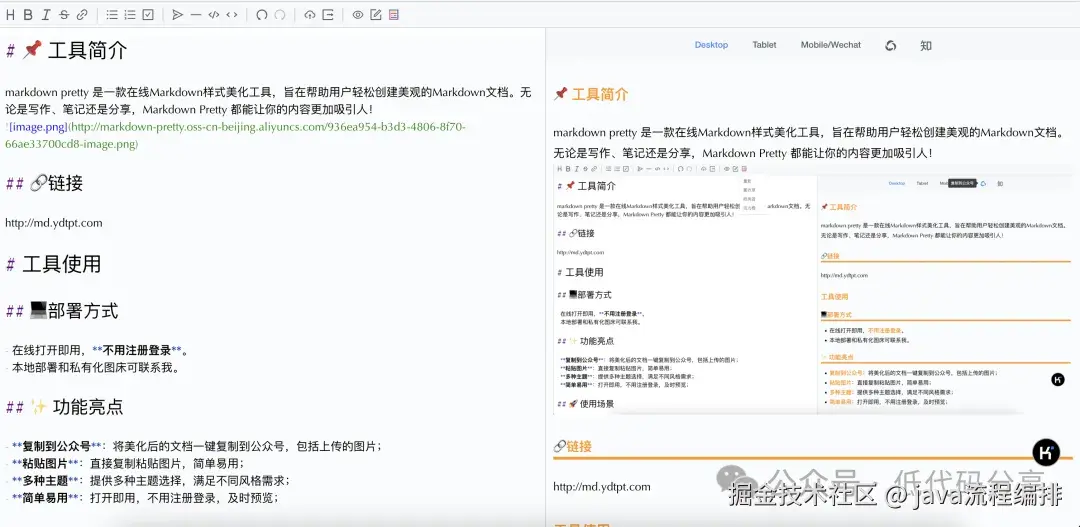Toggle bold formatting
1080x527 pixels.
pos(28,14)
